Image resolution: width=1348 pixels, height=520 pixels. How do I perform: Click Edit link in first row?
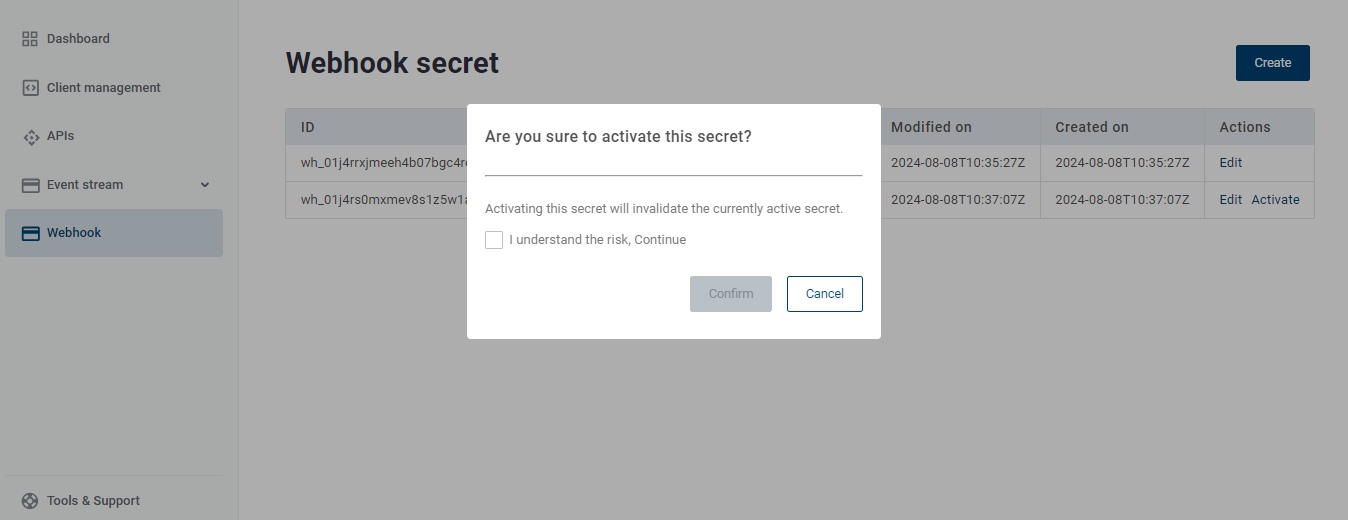(1230, 163)
